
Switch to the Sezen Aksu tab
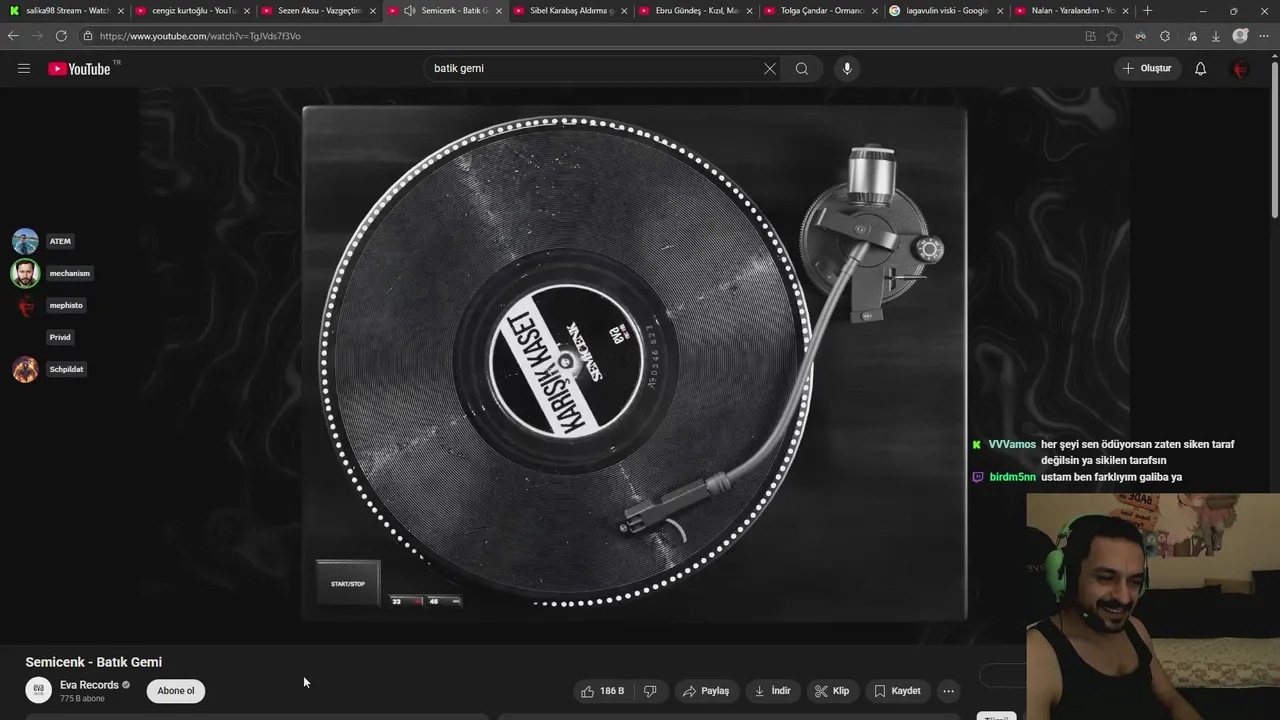coord(317,11)
